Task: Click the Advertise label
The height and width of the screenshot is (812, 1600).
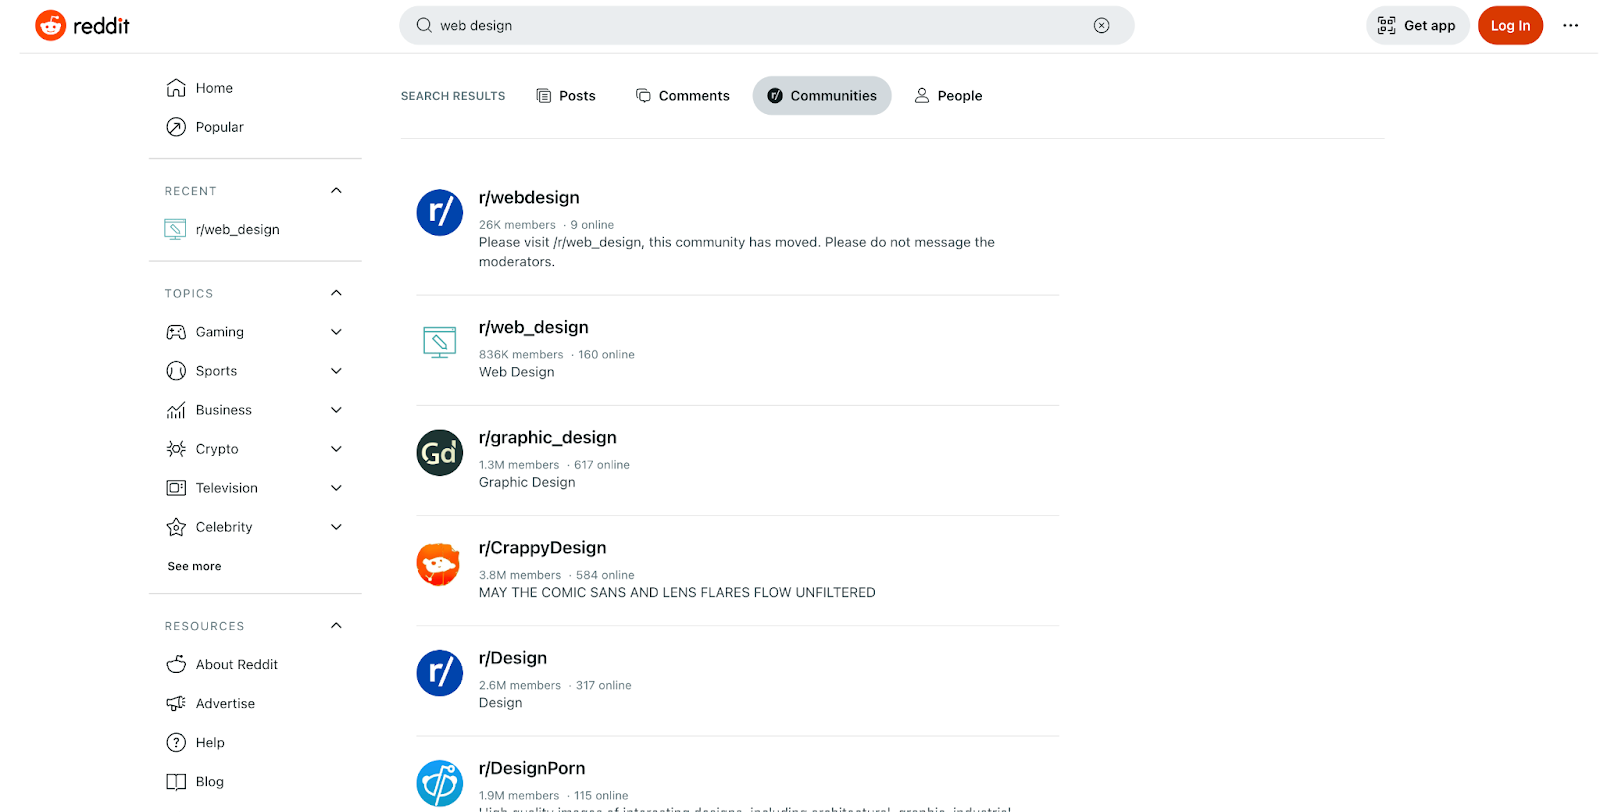Action: 225,703
